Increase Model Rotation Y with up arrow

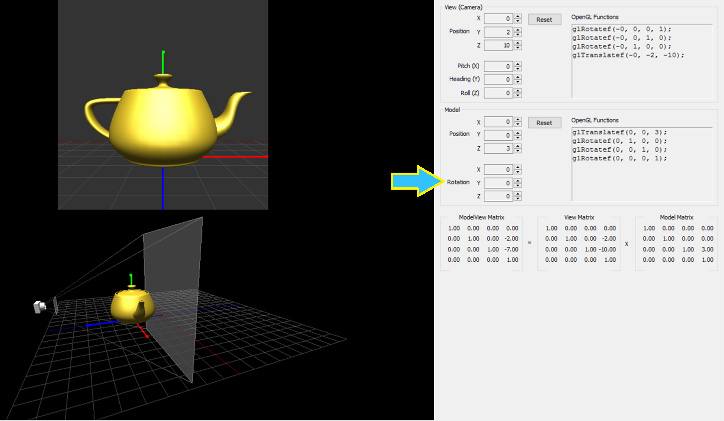(x=518, y=180)
